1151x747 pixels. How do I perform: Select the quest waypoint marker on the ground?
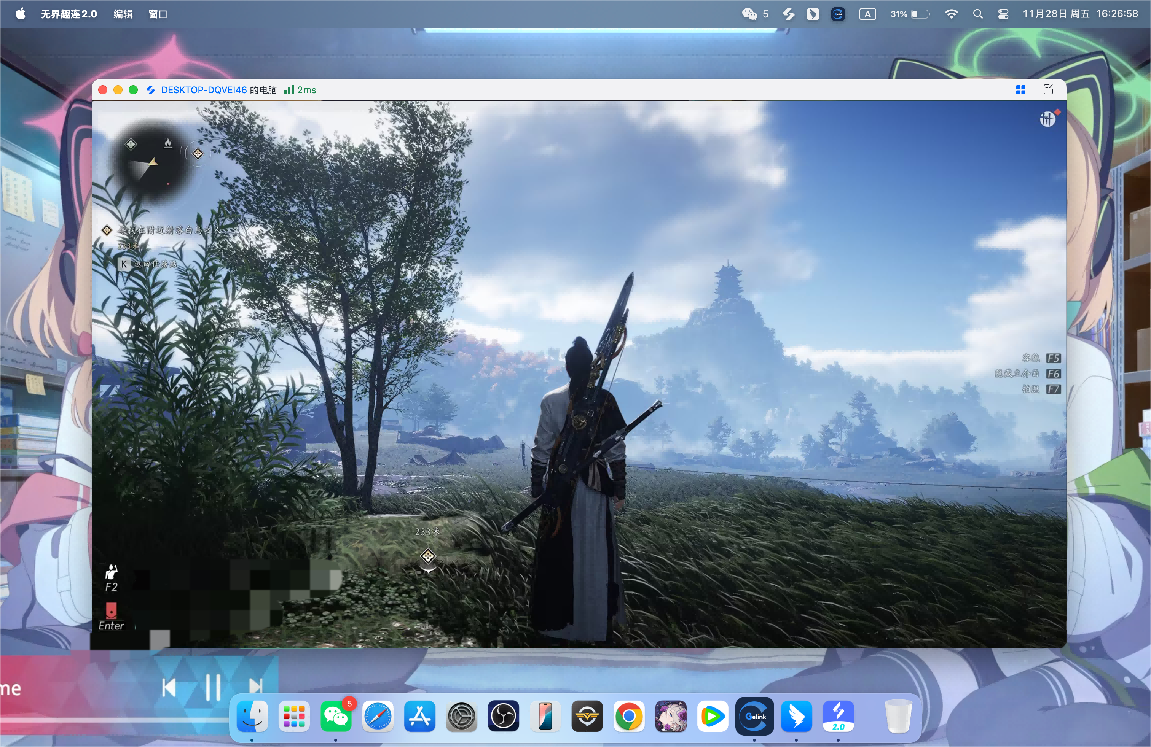pyautogui.click(x=428, y=556)
